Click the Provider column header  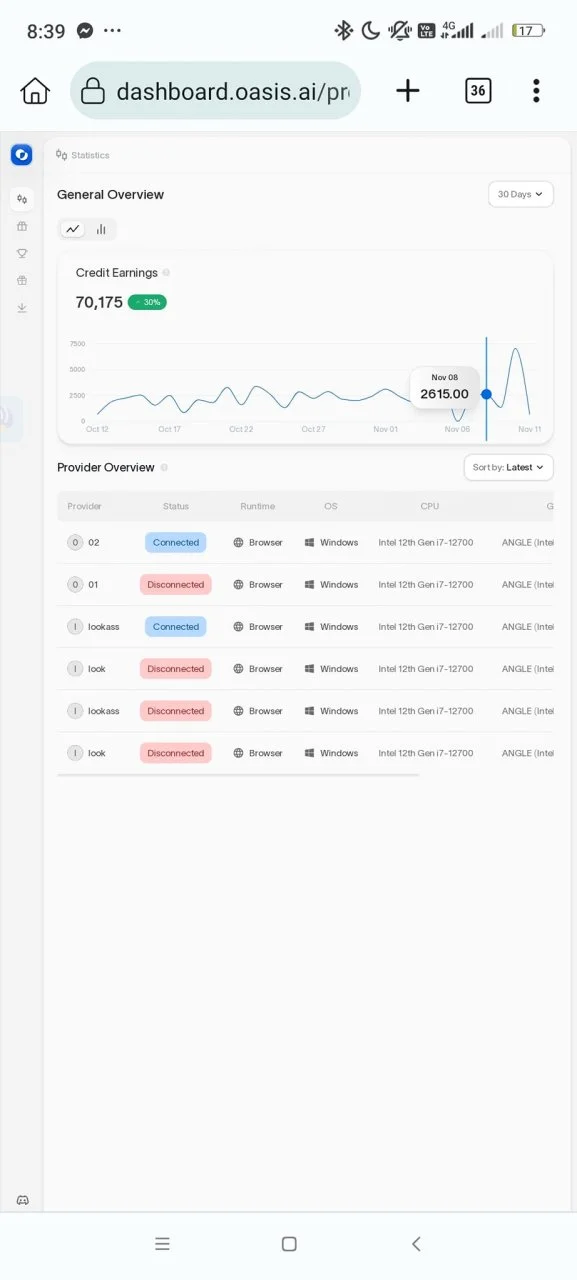[85, 506]
